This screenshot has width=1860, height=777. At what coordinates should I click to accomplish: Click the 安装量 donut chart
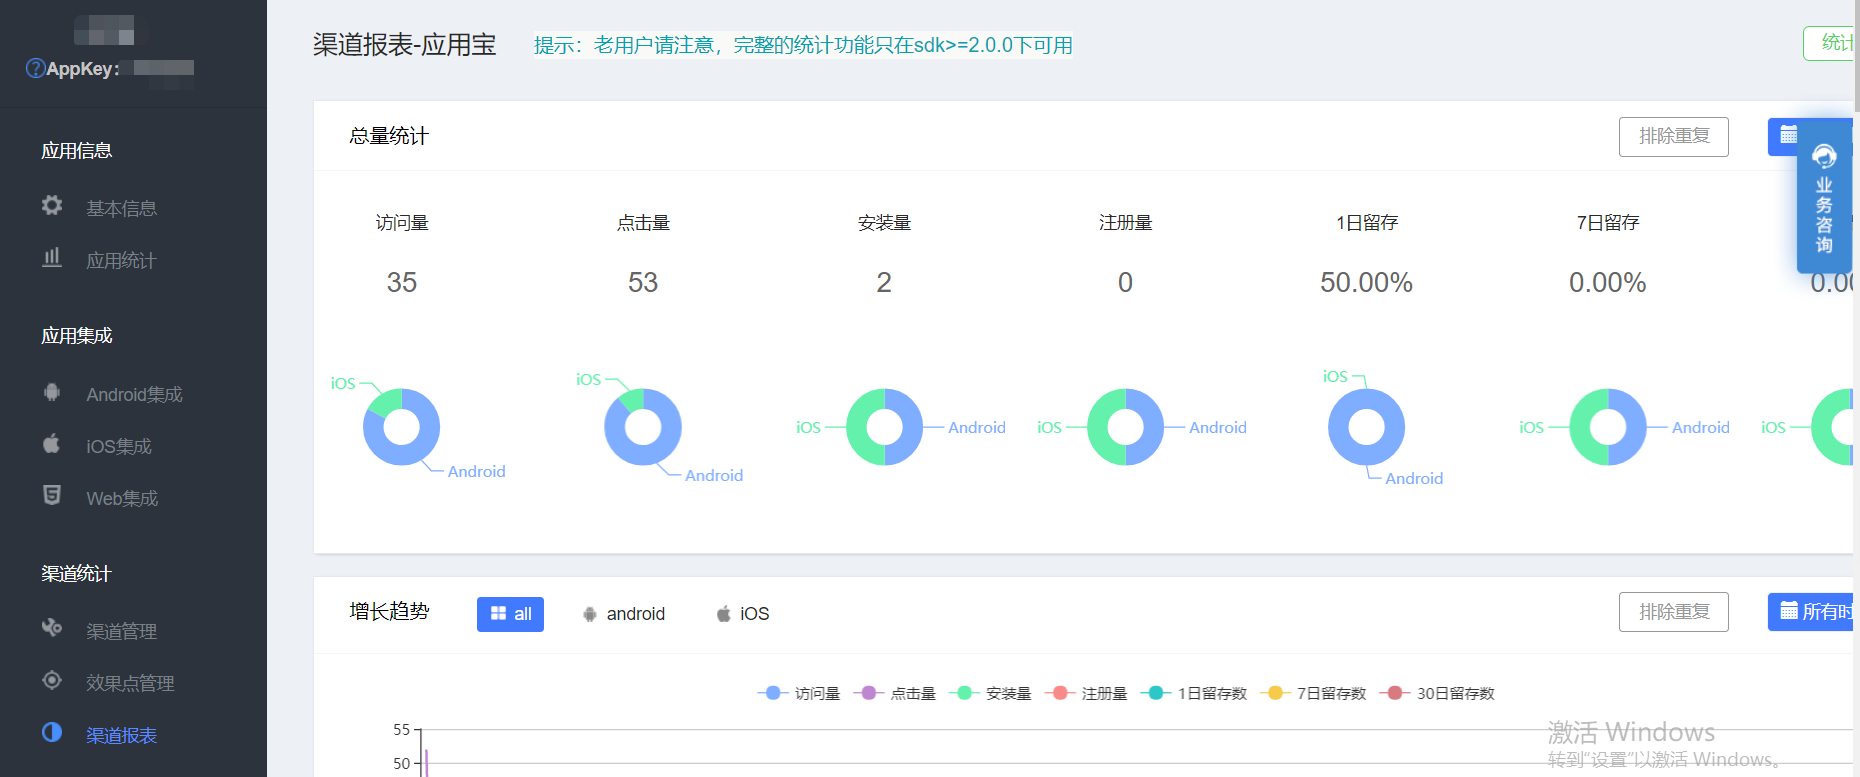pos(884,427)
